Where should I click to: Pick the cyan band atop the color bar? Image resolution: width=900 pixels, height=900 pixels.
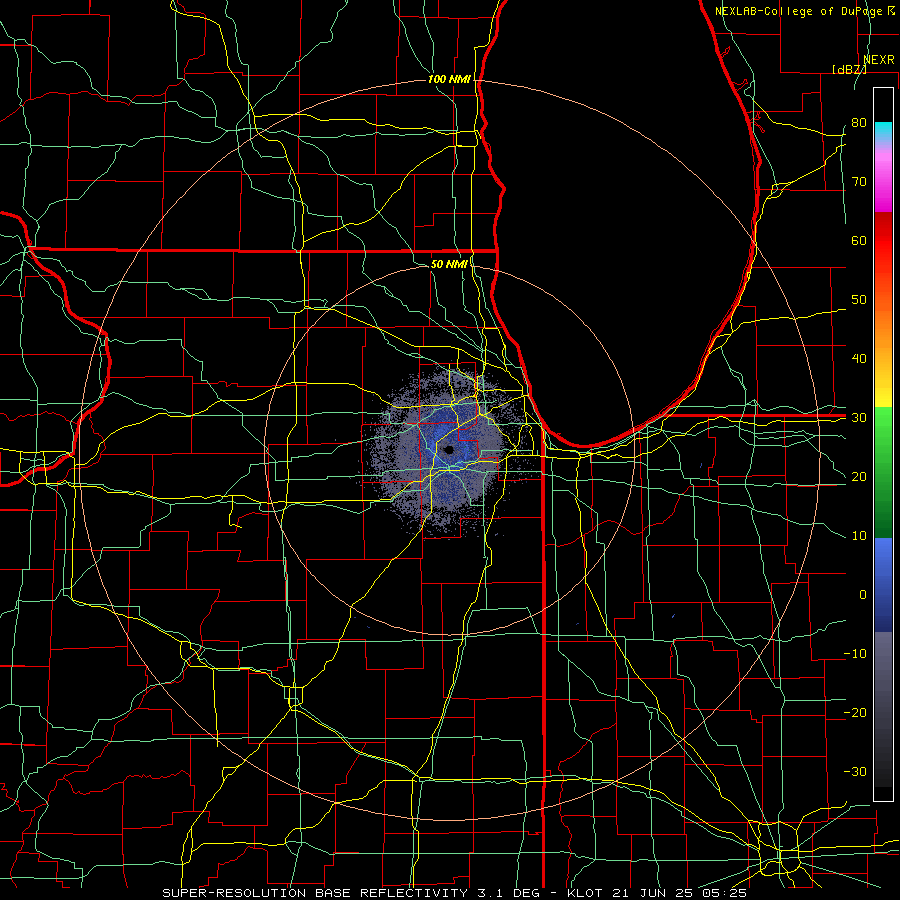(x=883, y=131)
